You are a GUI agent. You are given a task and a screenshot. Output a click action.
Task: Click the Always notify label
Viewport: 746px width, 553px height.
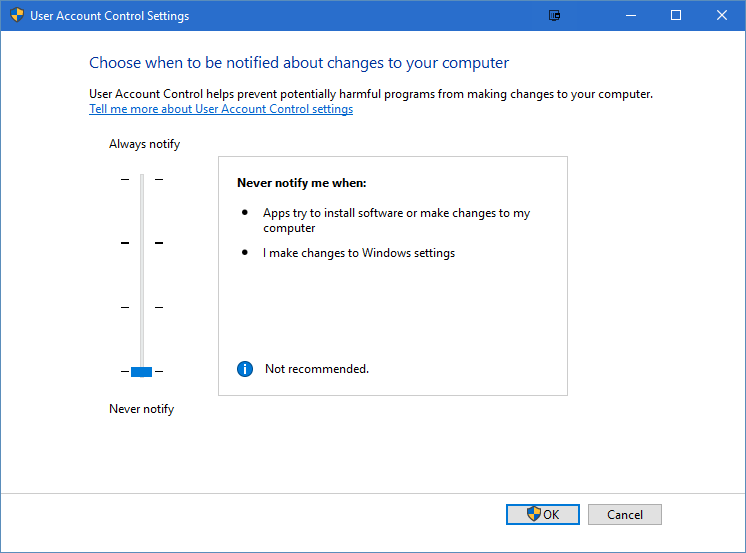(144, 144)
